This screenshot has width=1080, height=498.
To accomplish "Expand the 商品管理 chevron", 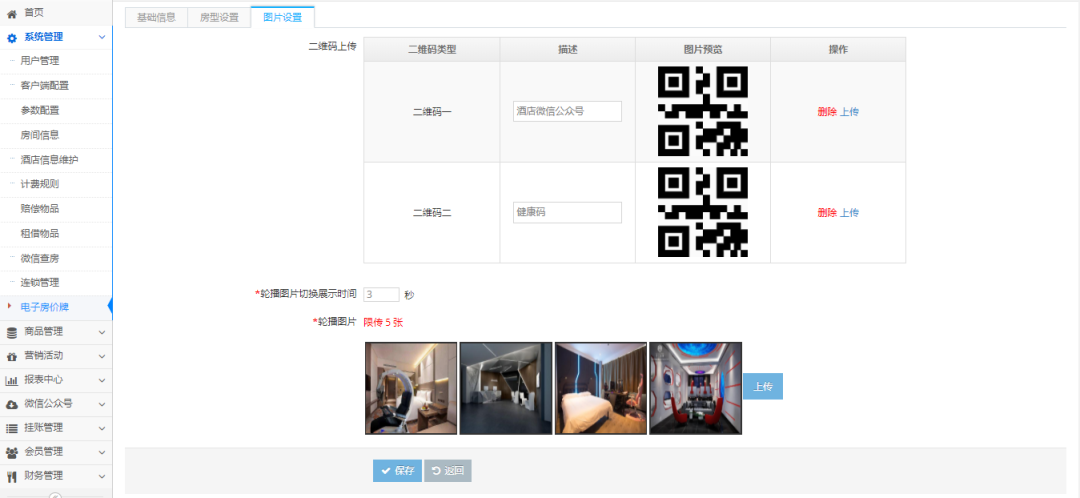I will click(102, 332).
